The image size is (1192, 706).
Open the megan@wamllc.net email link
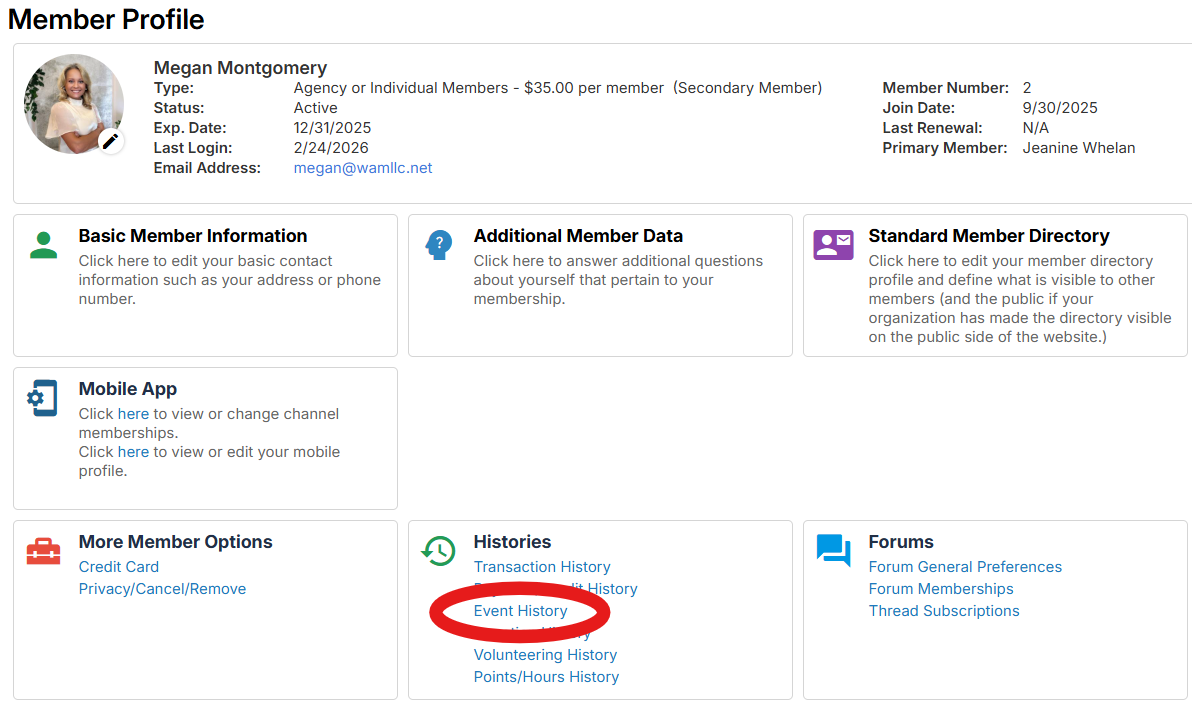point(363,168)
